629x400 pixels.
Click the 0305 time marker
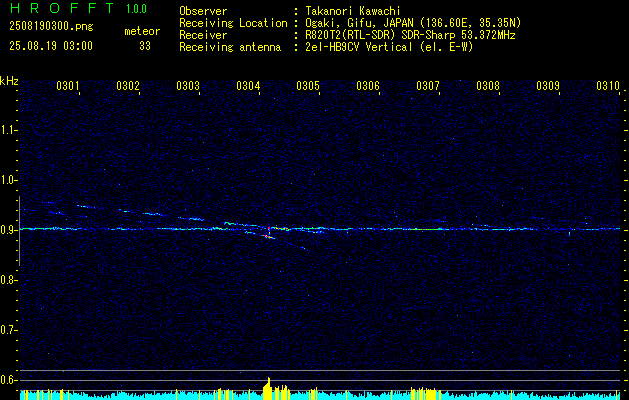(x=308, y=85)
